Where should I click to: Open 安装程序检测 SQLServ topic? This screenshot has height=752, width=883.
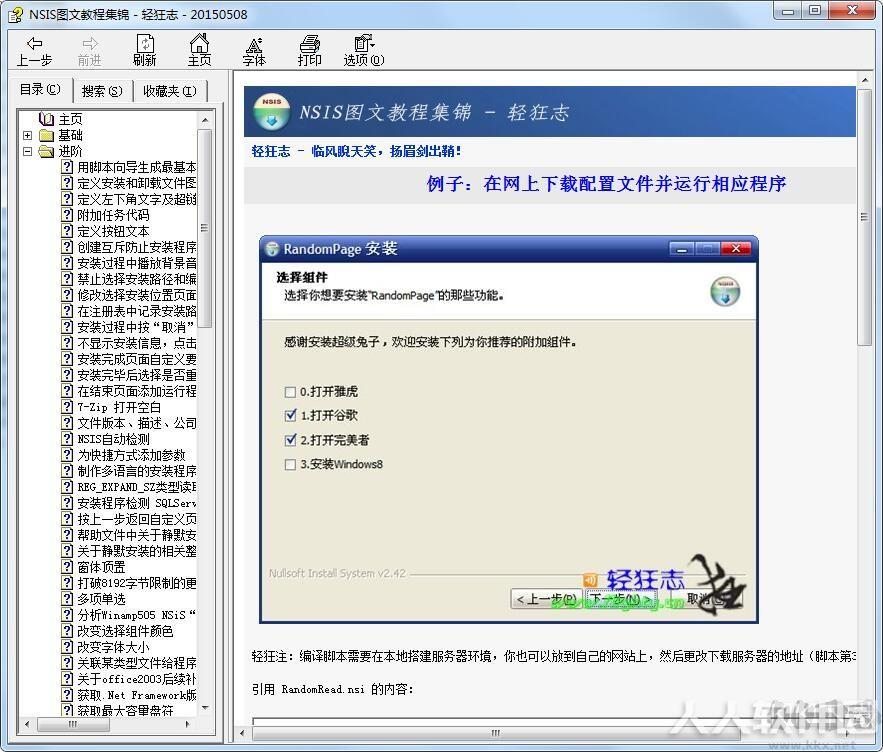(137, 503)
